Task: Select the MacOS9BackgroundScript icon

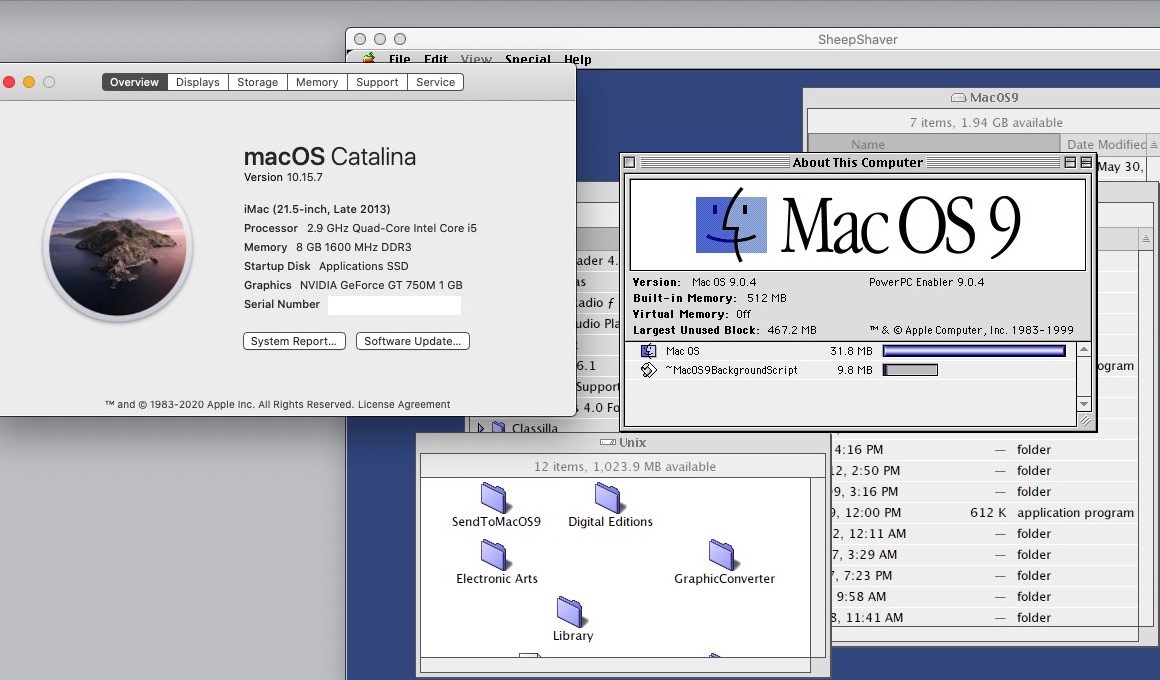Action: pos(648,370)
